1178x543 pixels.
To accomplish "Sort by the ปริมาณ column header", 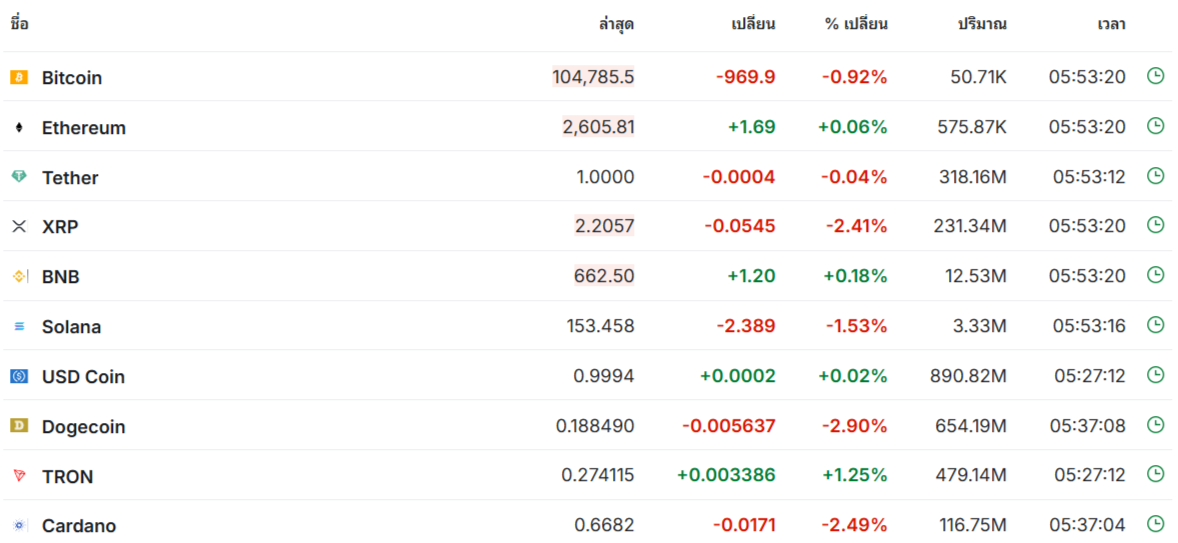I will (982, 24).
